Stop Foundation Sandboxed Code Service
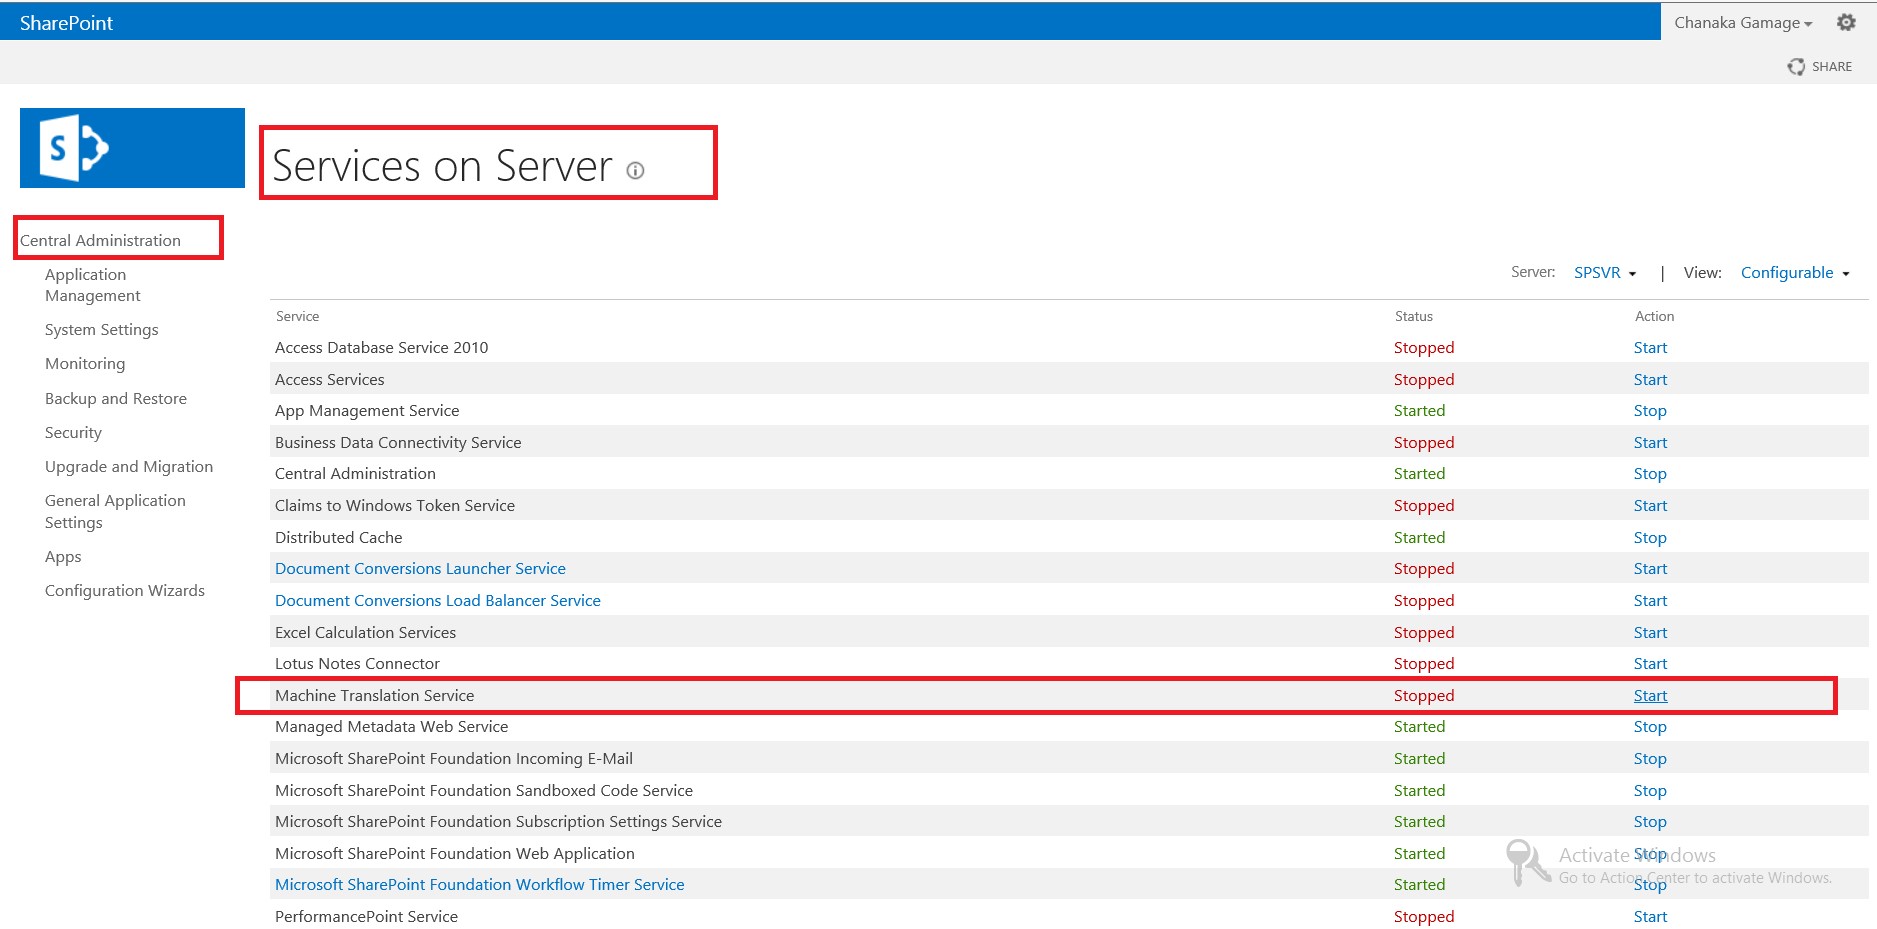The height and width of the screenshot is (929, 1877). pos(1650,790)
